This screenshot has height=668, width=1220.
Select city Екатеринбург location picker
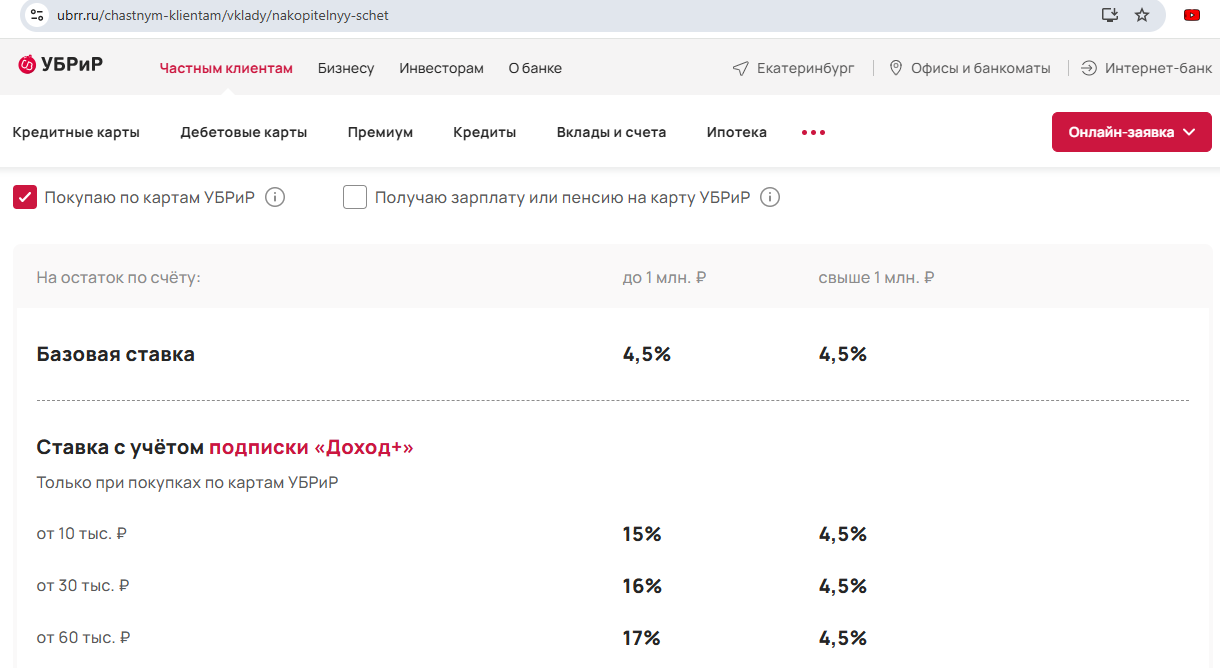pos(794,68)
